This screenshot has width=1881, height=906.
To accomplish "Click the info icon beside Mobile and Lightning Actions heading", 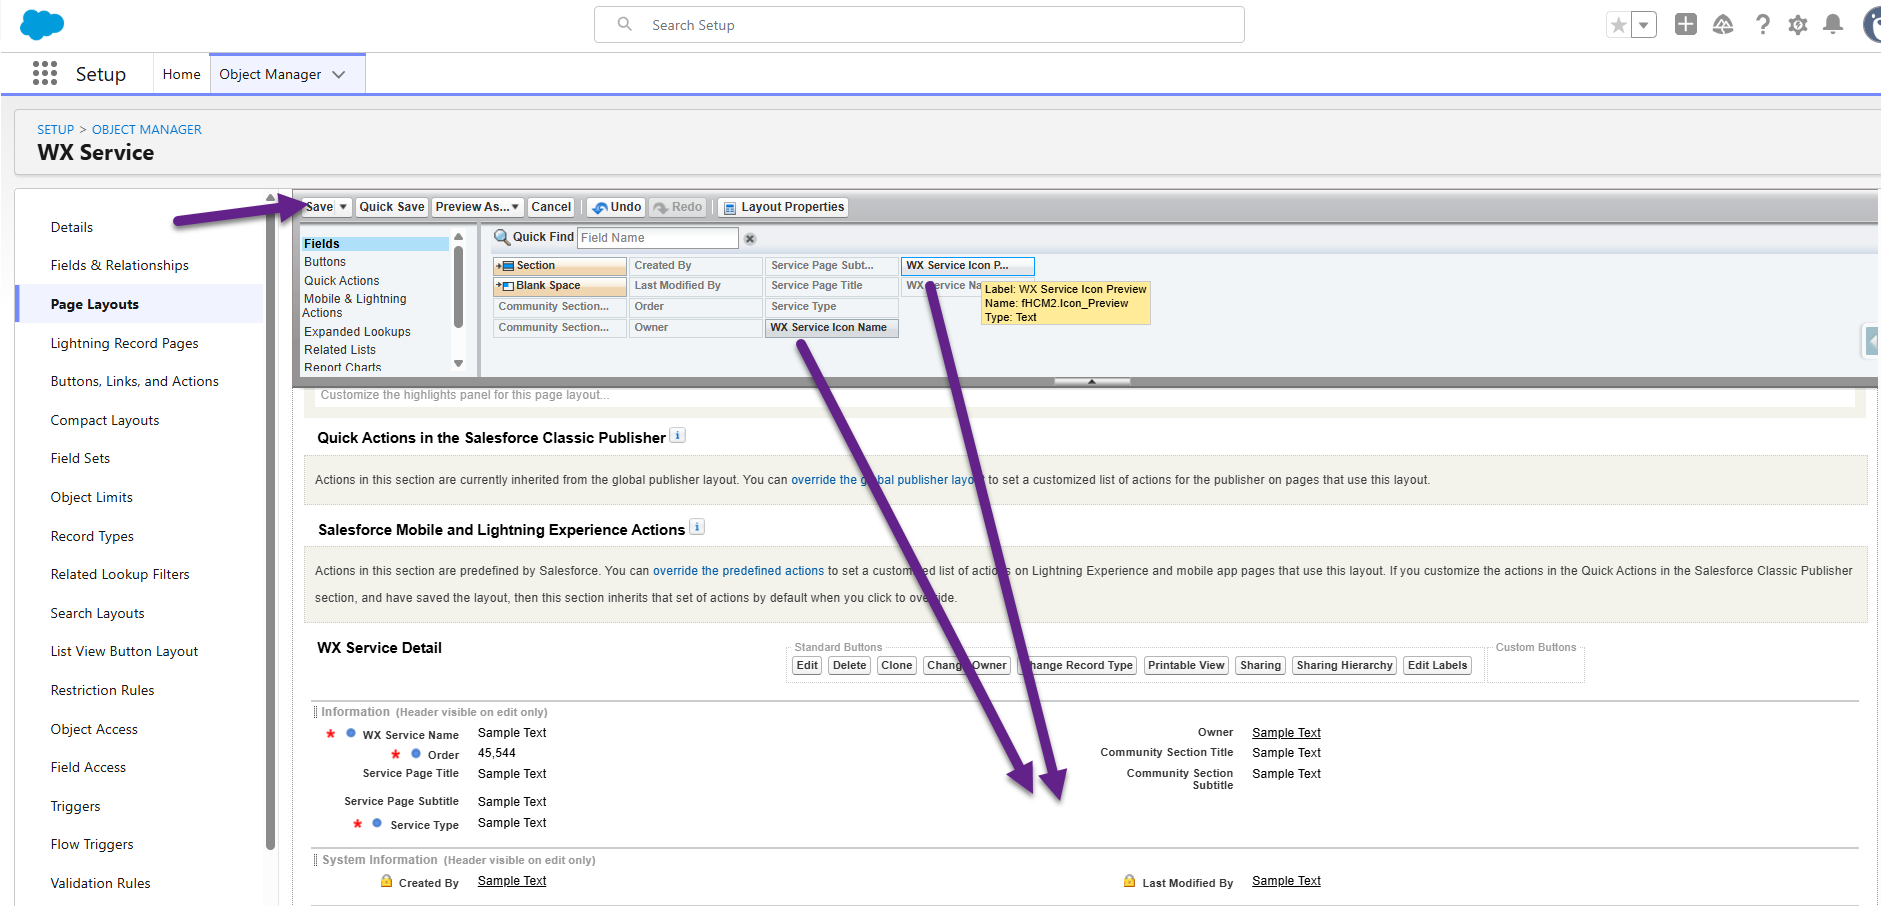I will tap(697, 527).
